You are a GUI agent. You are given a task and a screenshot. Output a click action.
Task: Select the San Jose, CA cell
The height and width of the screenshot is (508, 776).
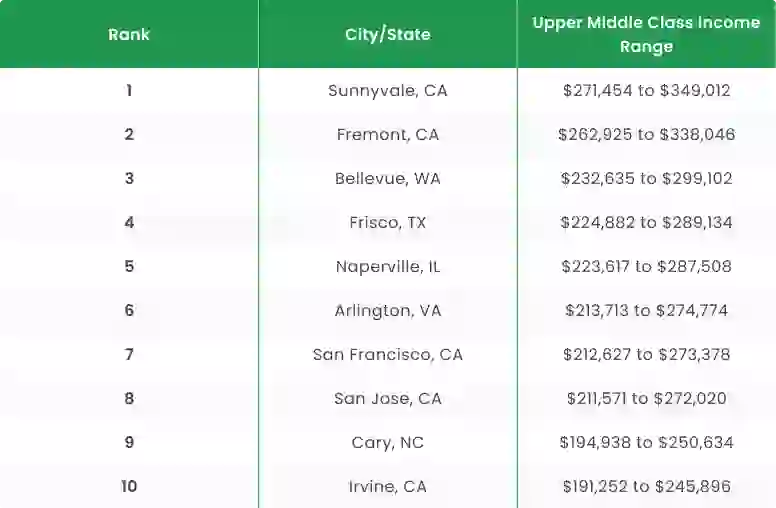388,399
